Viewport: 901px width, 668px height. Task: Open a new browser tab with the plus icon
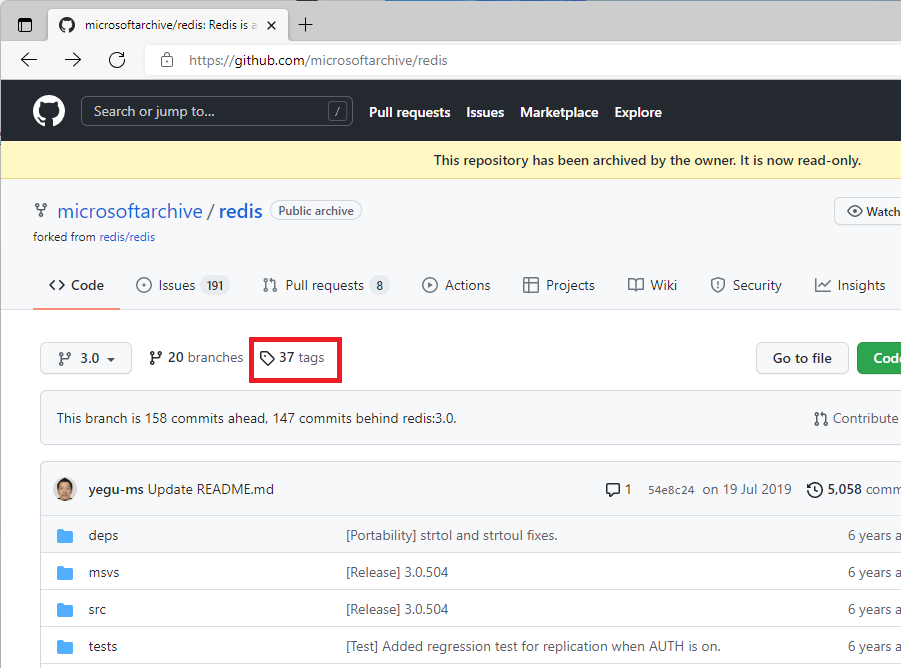click(306, 25)
